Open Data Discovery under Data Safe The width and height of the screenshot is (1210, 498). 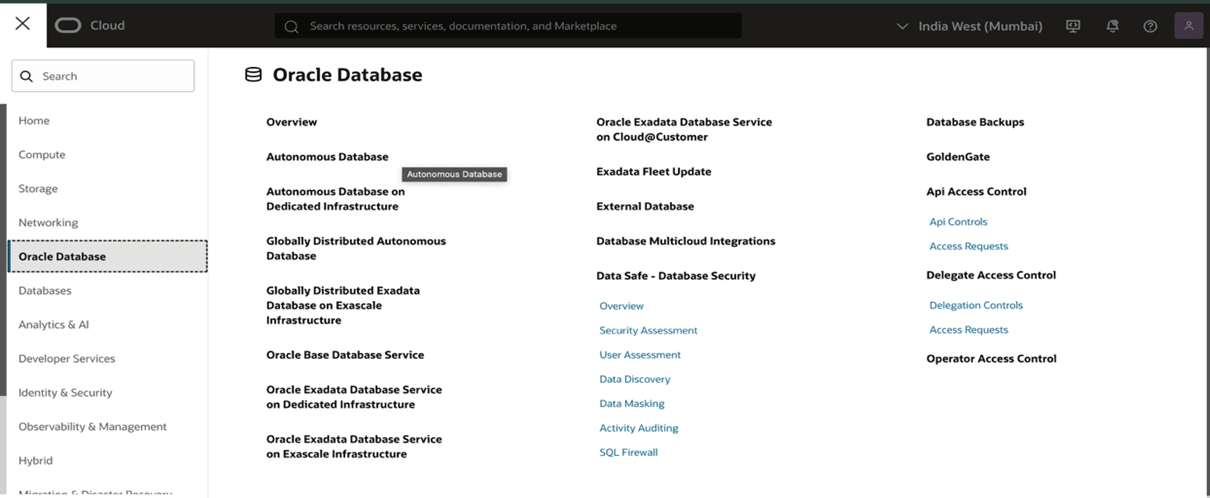point(635,379)
